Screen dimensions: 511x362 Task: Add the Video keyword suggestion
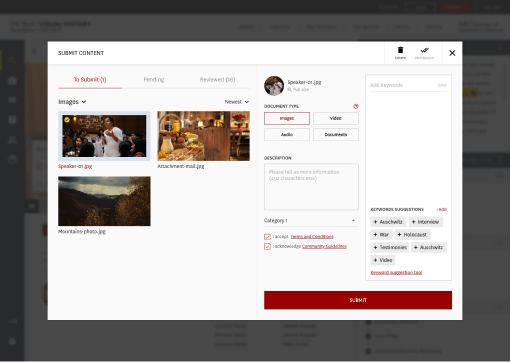coord(383,260)
